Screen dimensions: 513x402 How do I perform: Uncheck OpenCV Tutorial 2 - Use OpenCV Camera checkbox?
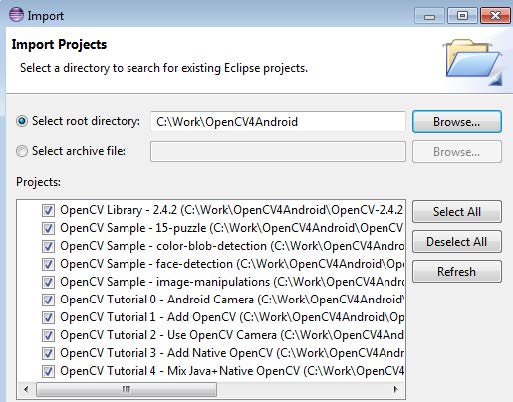(x=48, y=335)
